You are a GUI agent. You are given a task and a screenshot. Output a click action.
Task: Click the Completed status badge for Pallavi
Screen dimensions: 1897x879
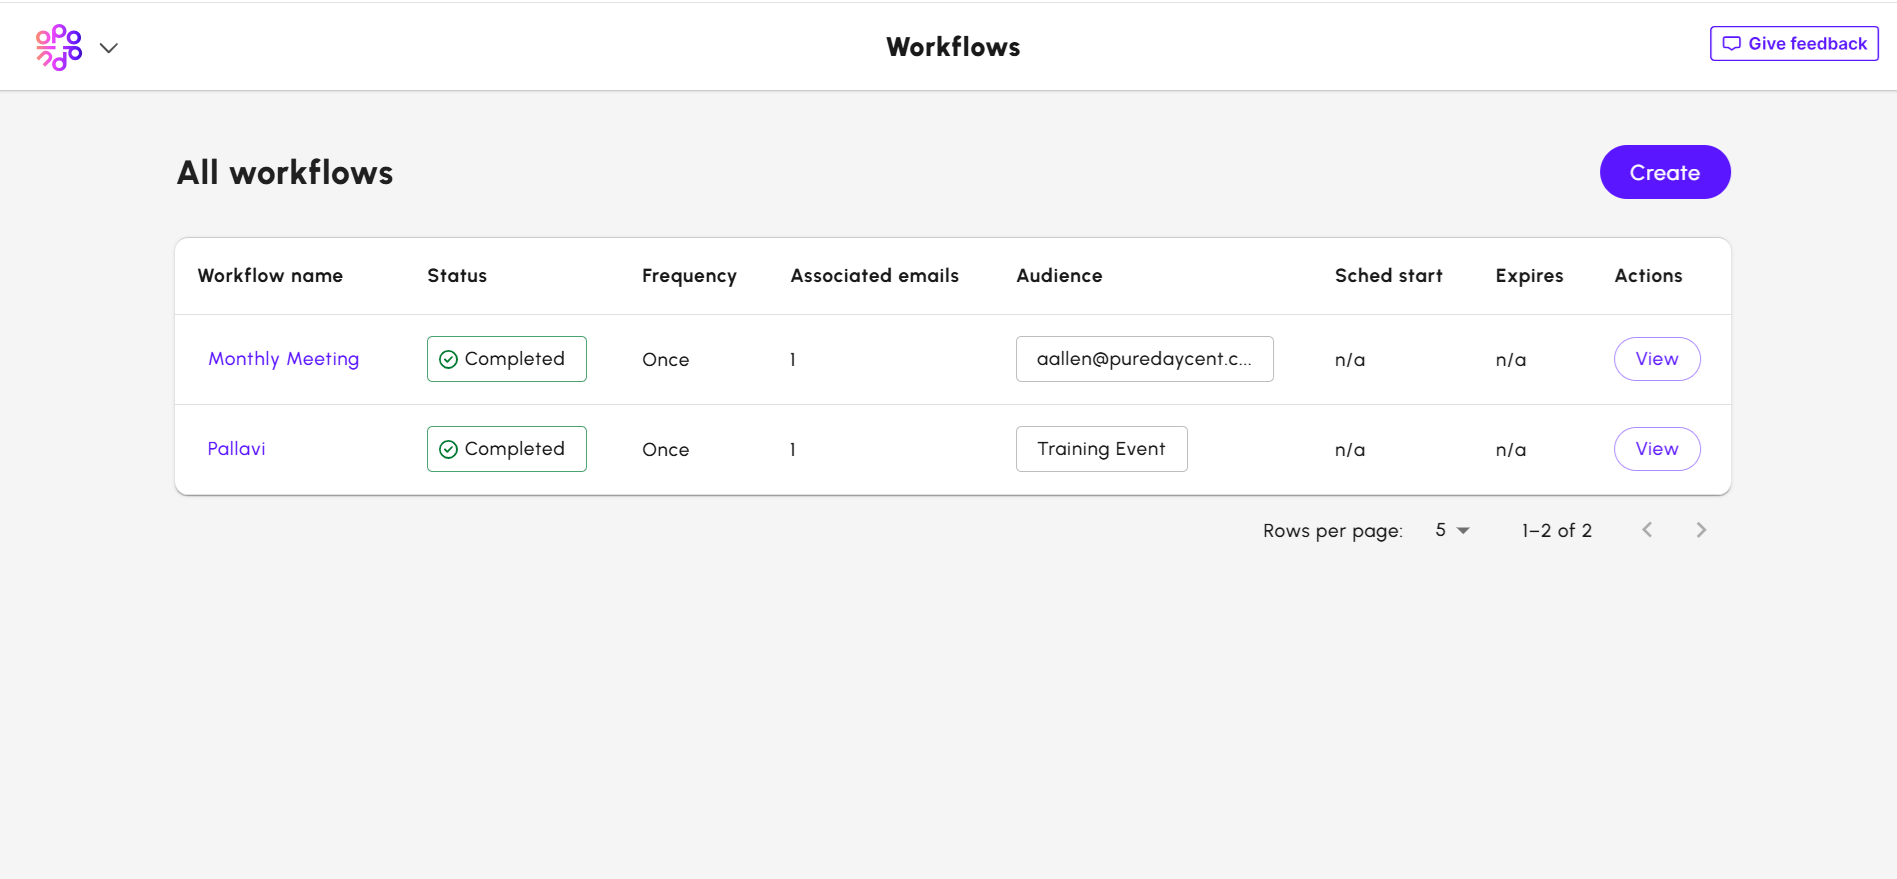pyautogui.click(x=507, y=449)
